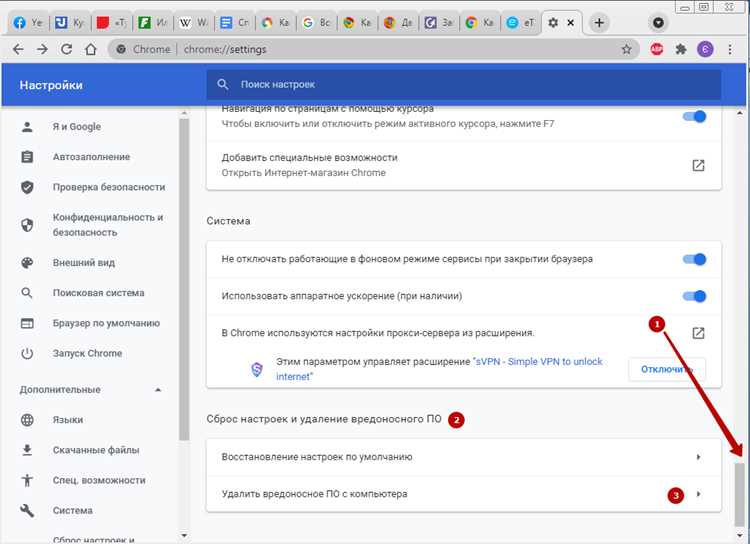Expand Удалить вредоносное ПО с компьютера

point(464,494)
